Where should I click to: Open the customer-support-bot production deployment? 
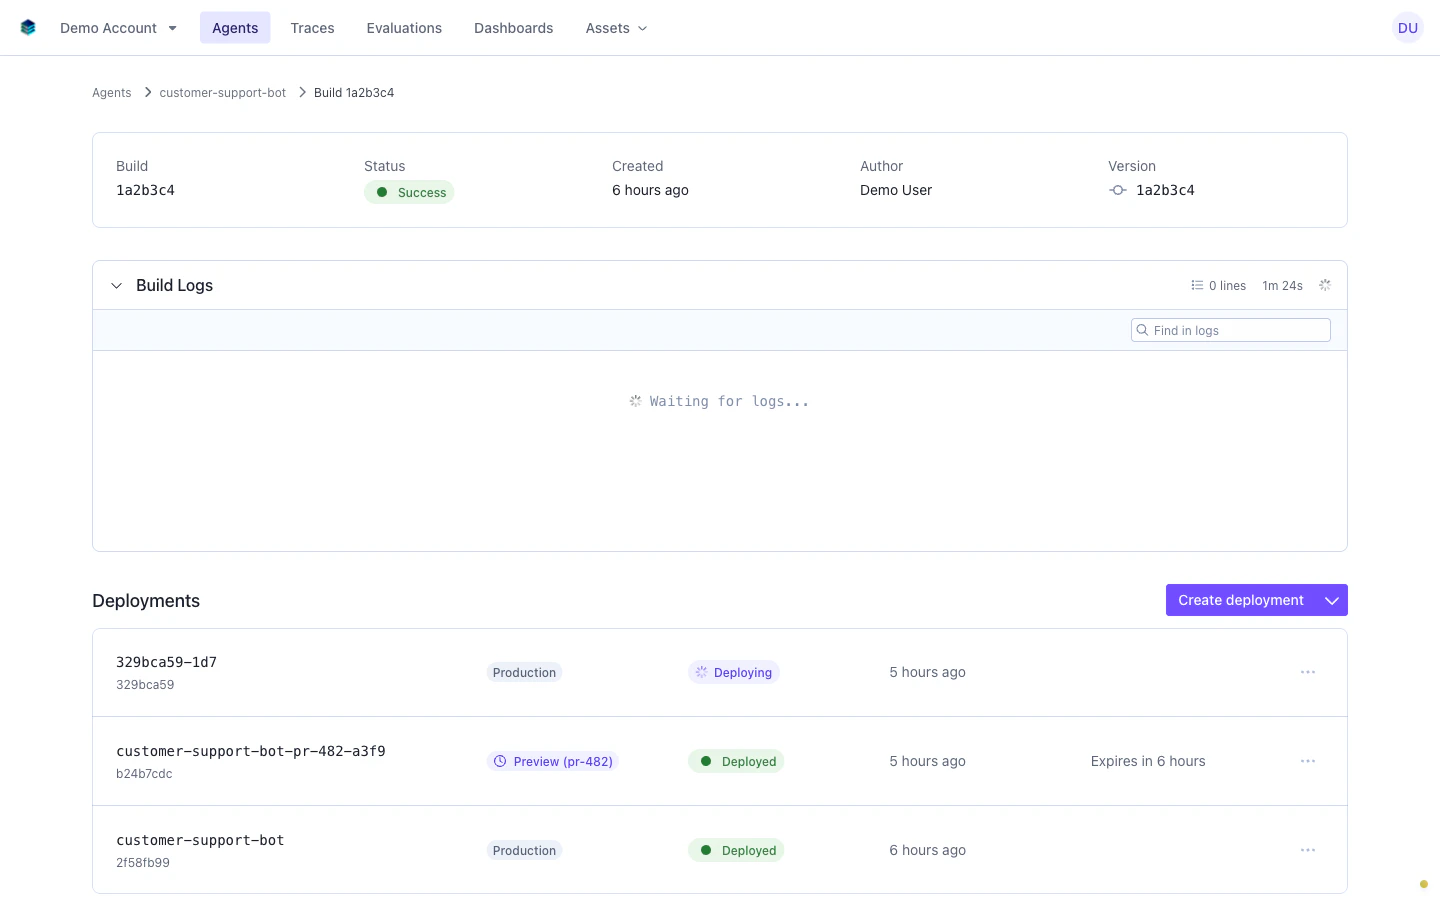point(200,840)
